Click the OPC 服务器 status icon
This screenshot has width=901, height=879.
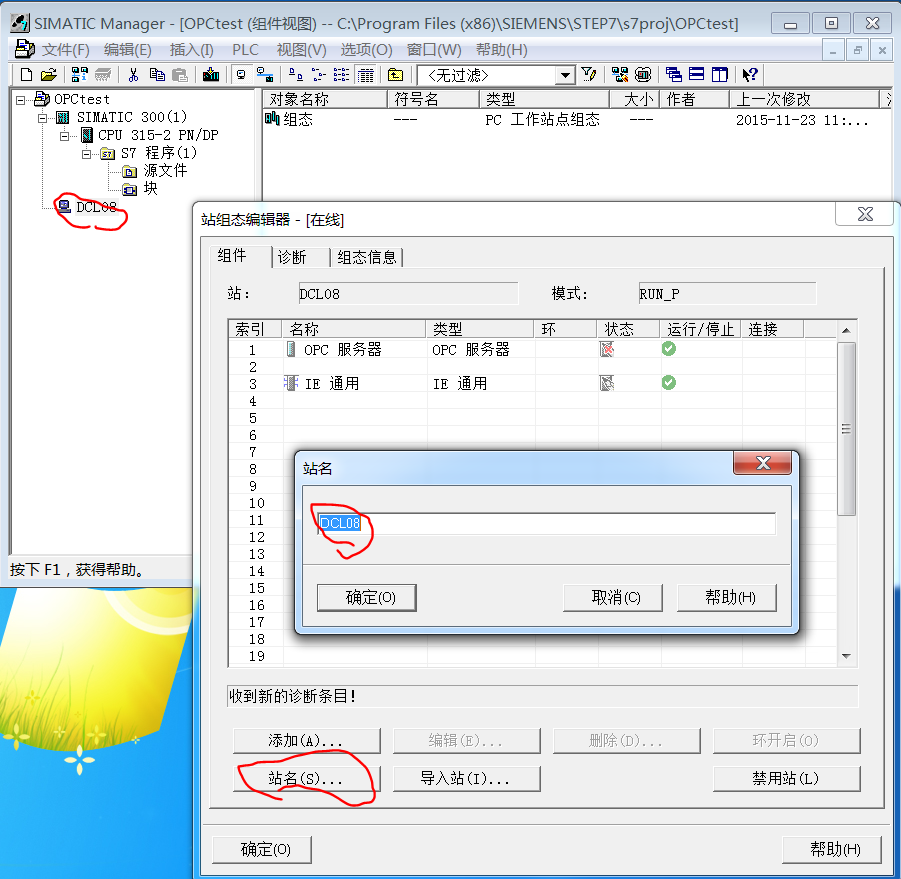point(607,349)
